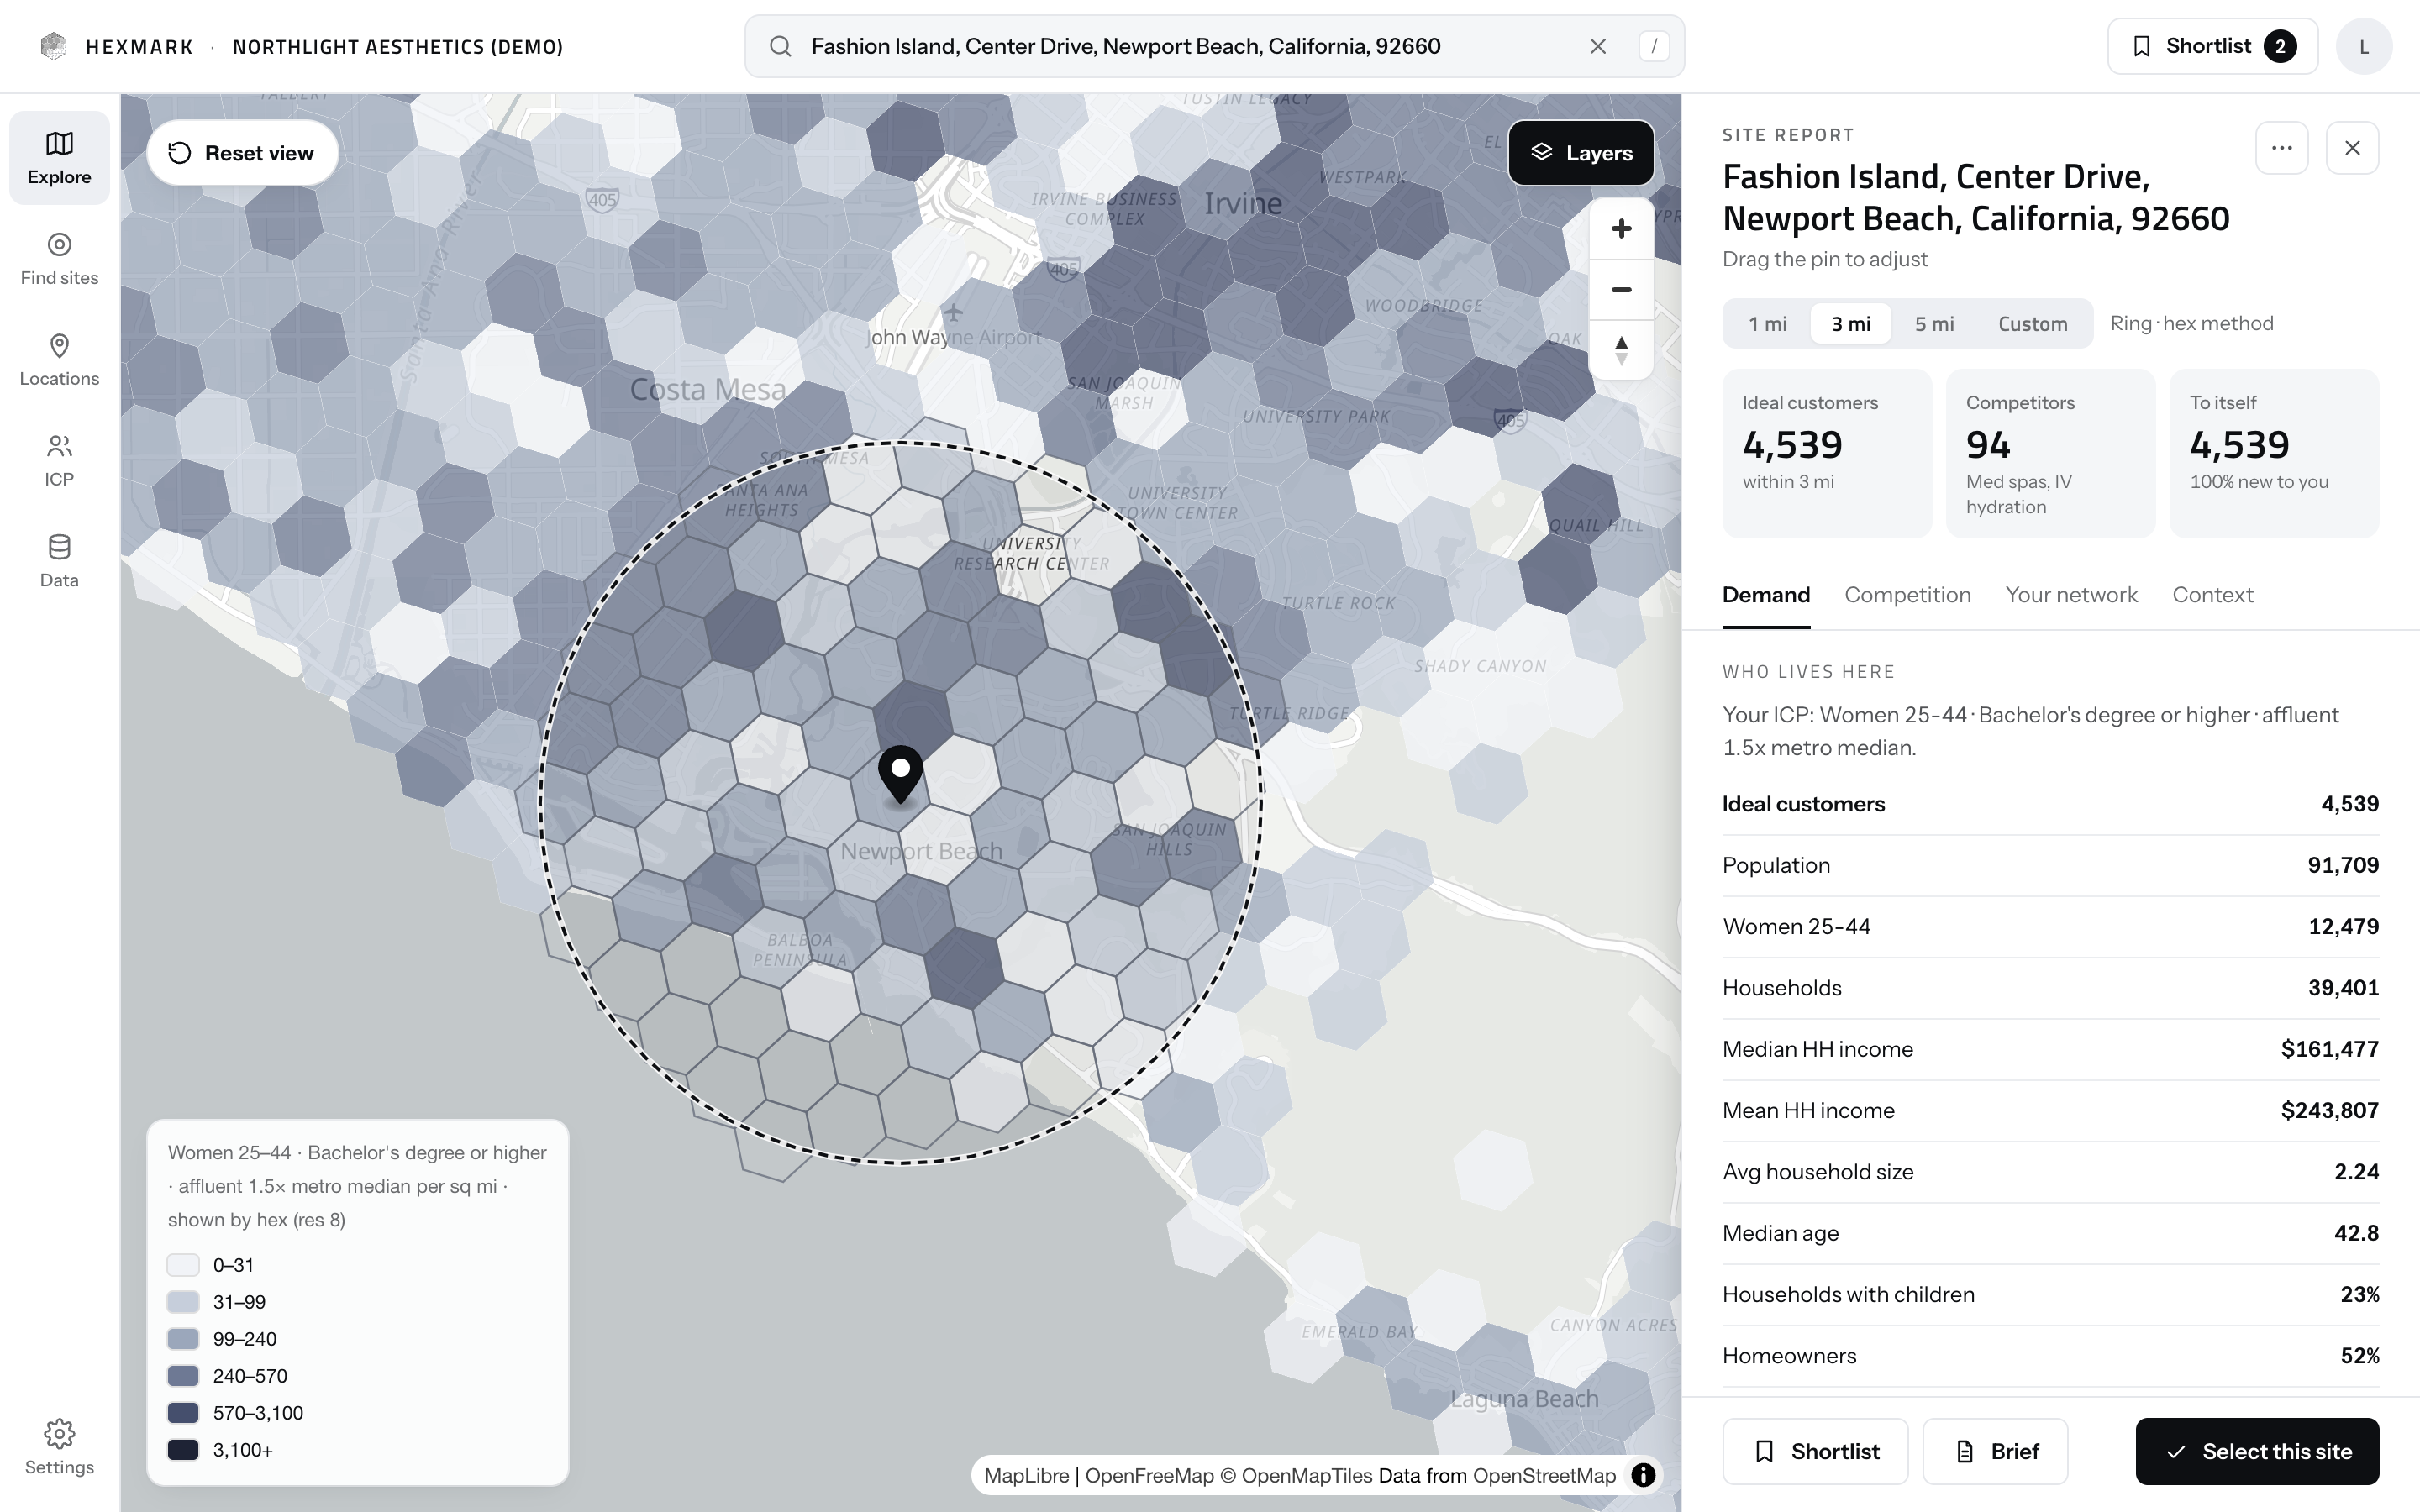Click the search magnifier icon
Viewport: 2420px width, 1512px height.
pyautogui.click(x=781, y=46)
